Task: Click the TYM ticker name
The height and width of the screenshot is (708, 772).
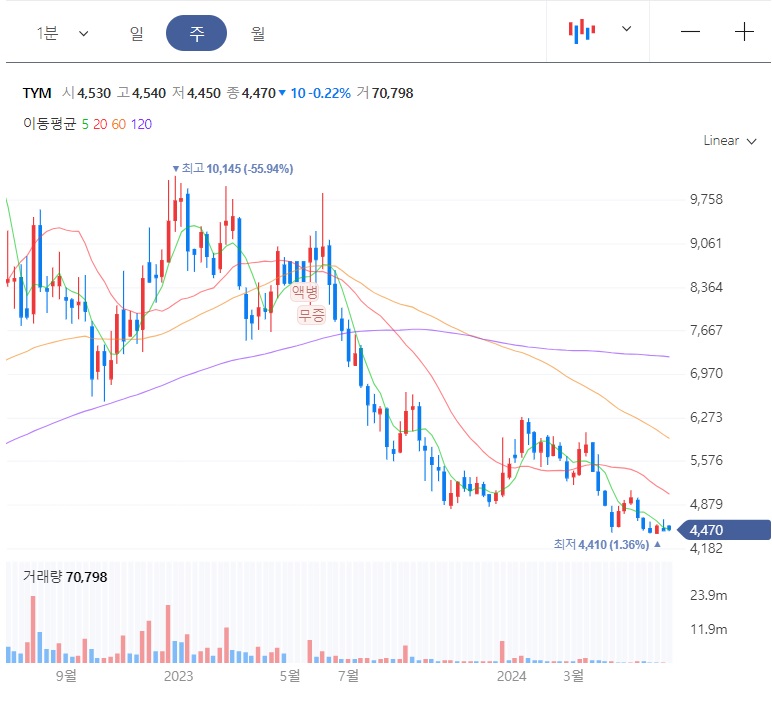Action: [37, 93]
